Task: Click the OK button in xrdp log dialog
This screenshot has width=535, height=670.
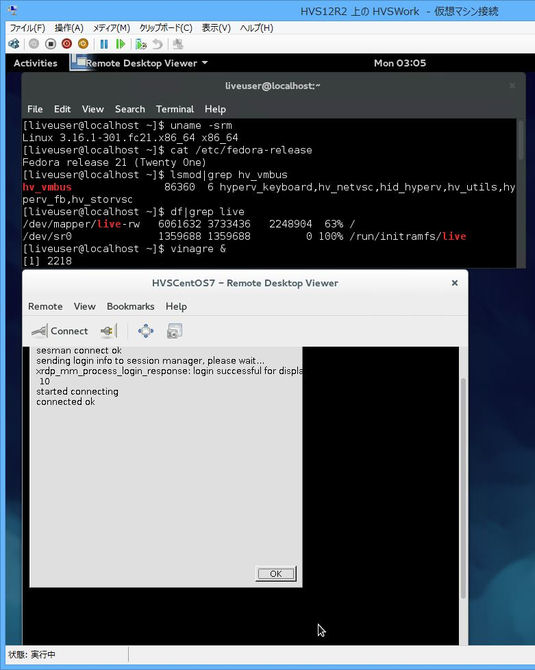Action: coord(276,573)
